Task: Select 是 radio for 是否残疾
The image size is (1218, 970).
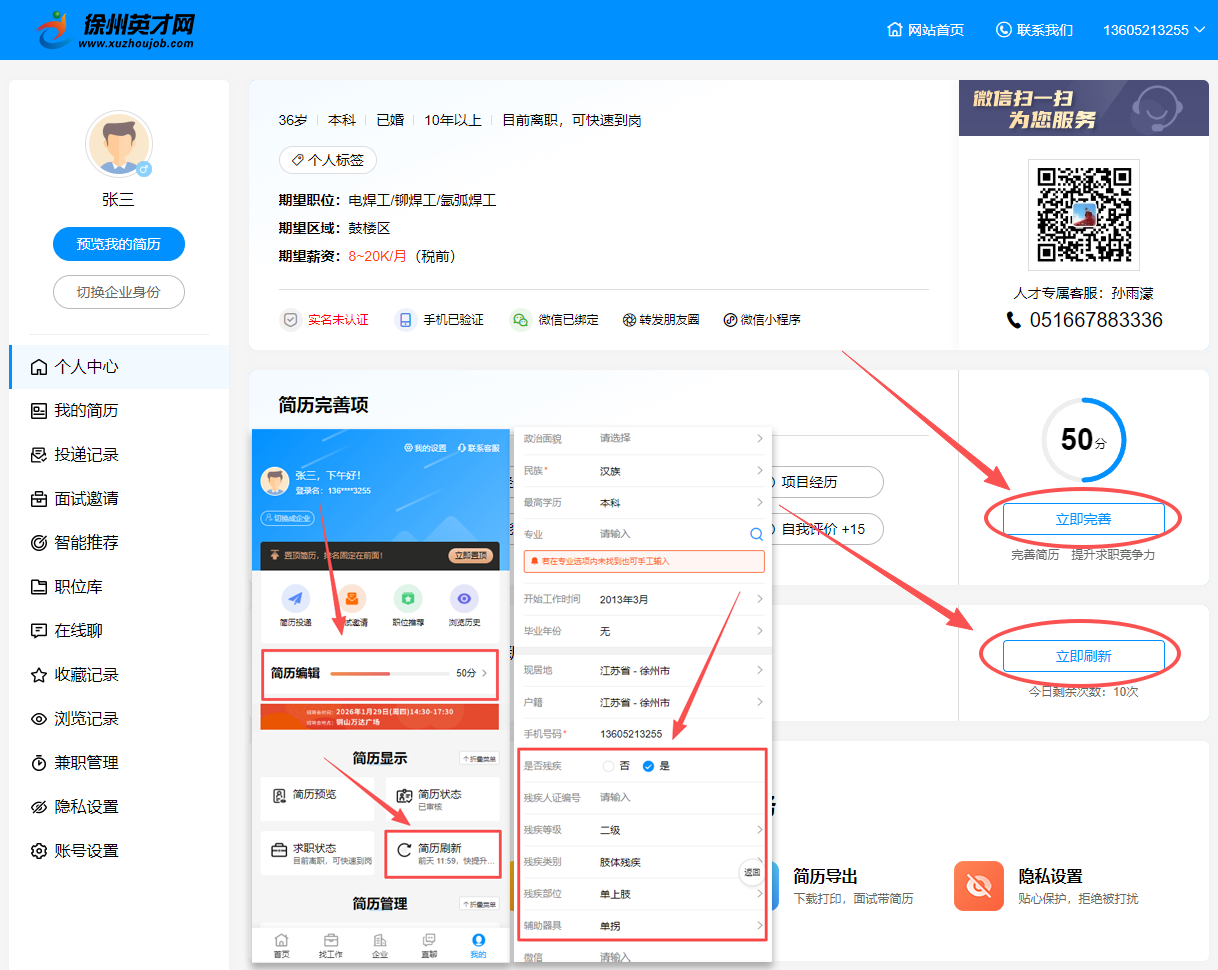Action: point(648,766)
